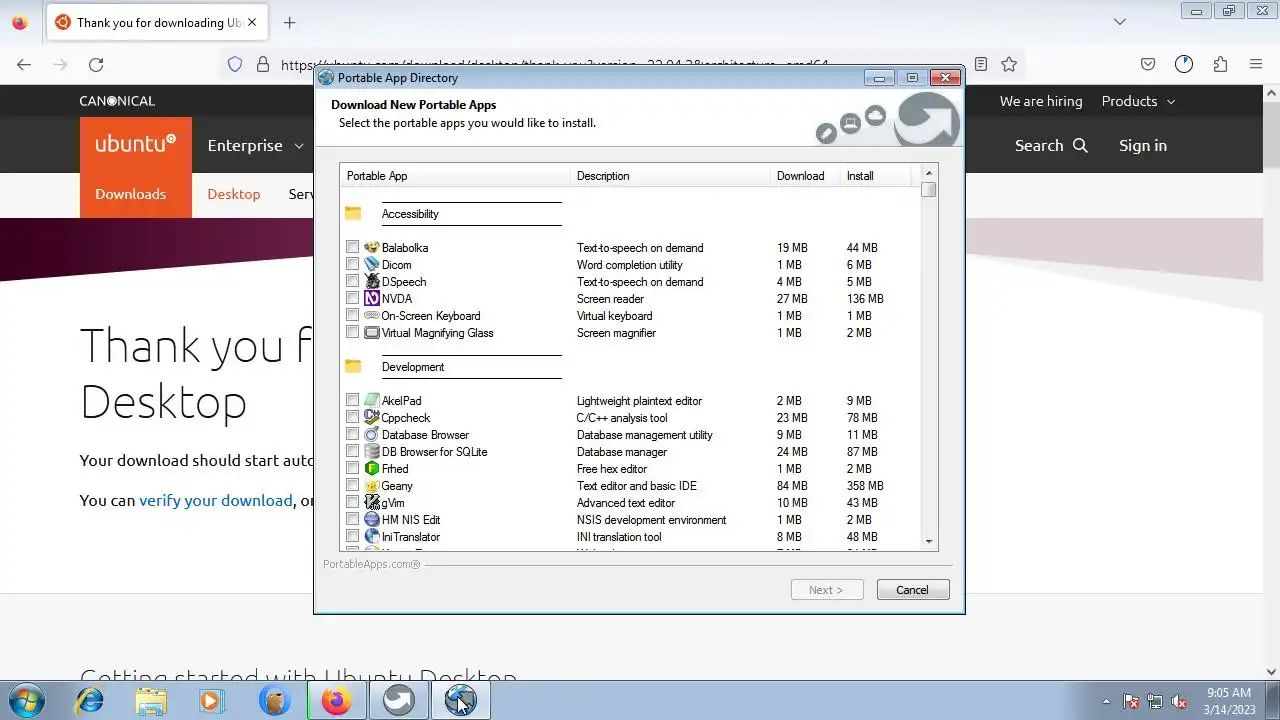Click the On-Screen Keyboard icon
The image size is (1280, 720).
coord(372,316)
